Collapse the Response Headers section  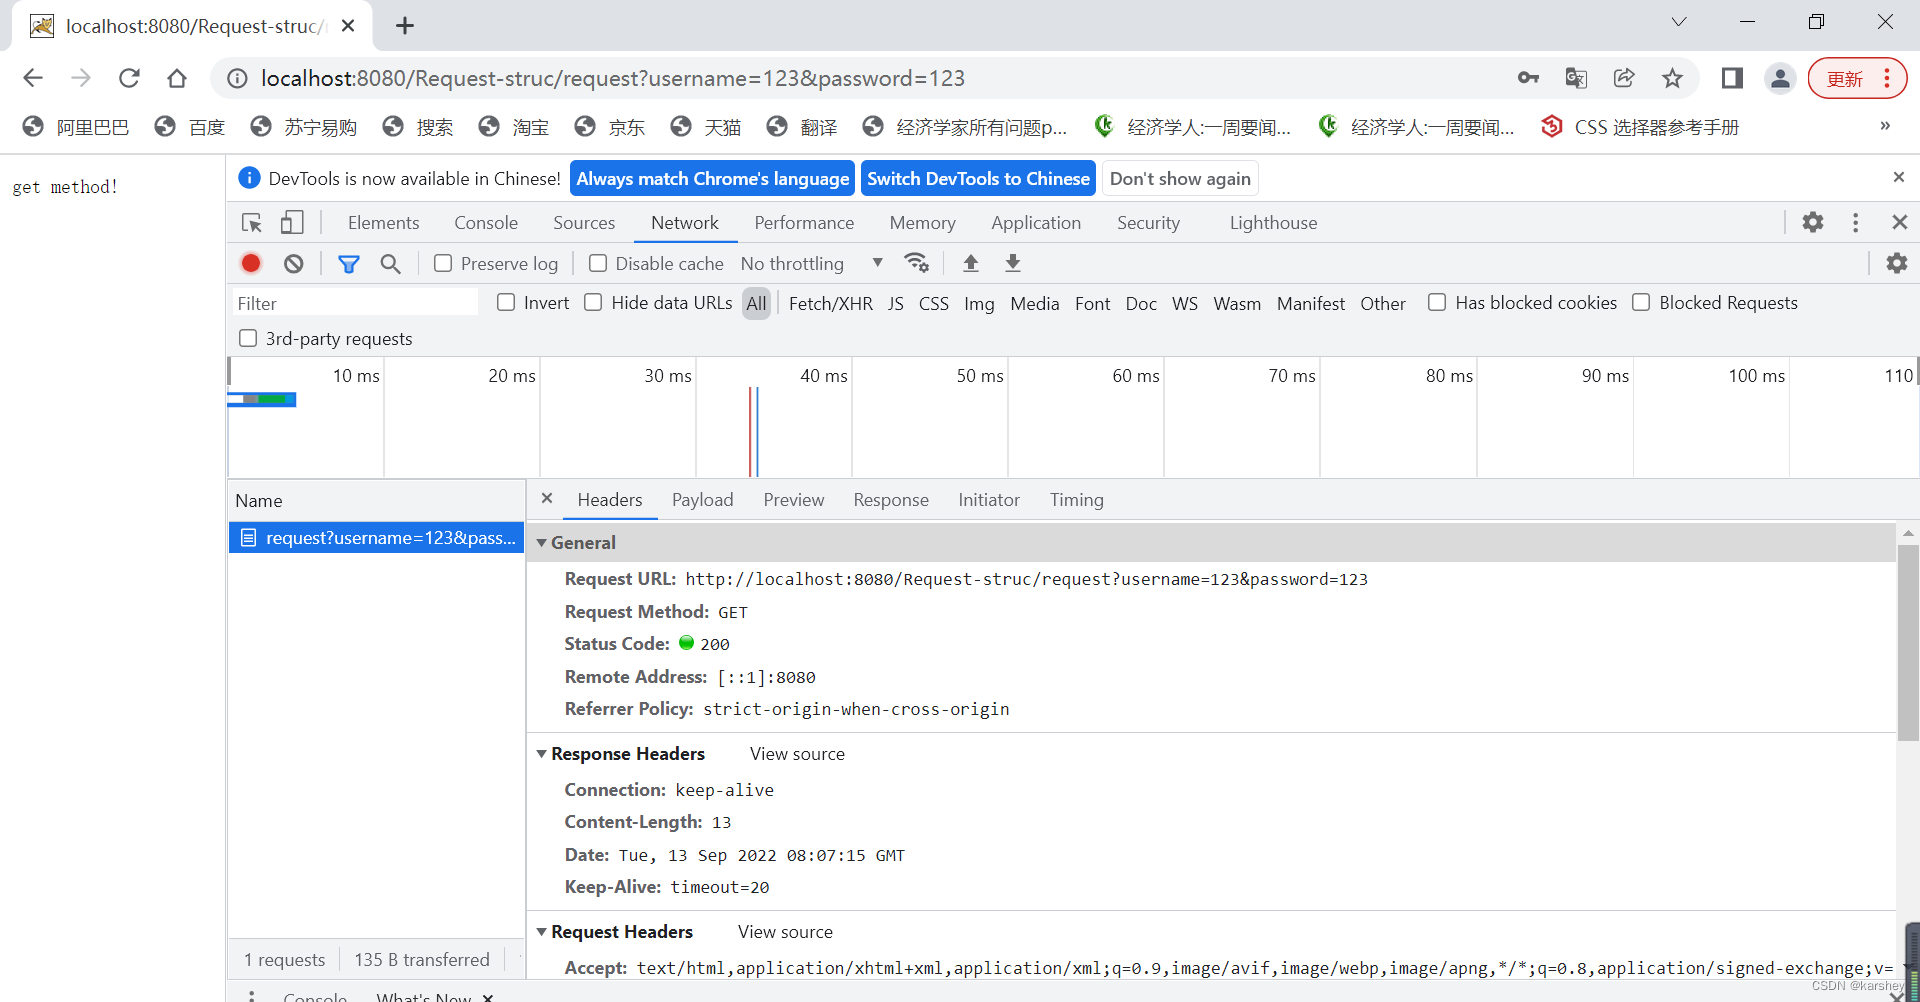click(x=541, y=753)
